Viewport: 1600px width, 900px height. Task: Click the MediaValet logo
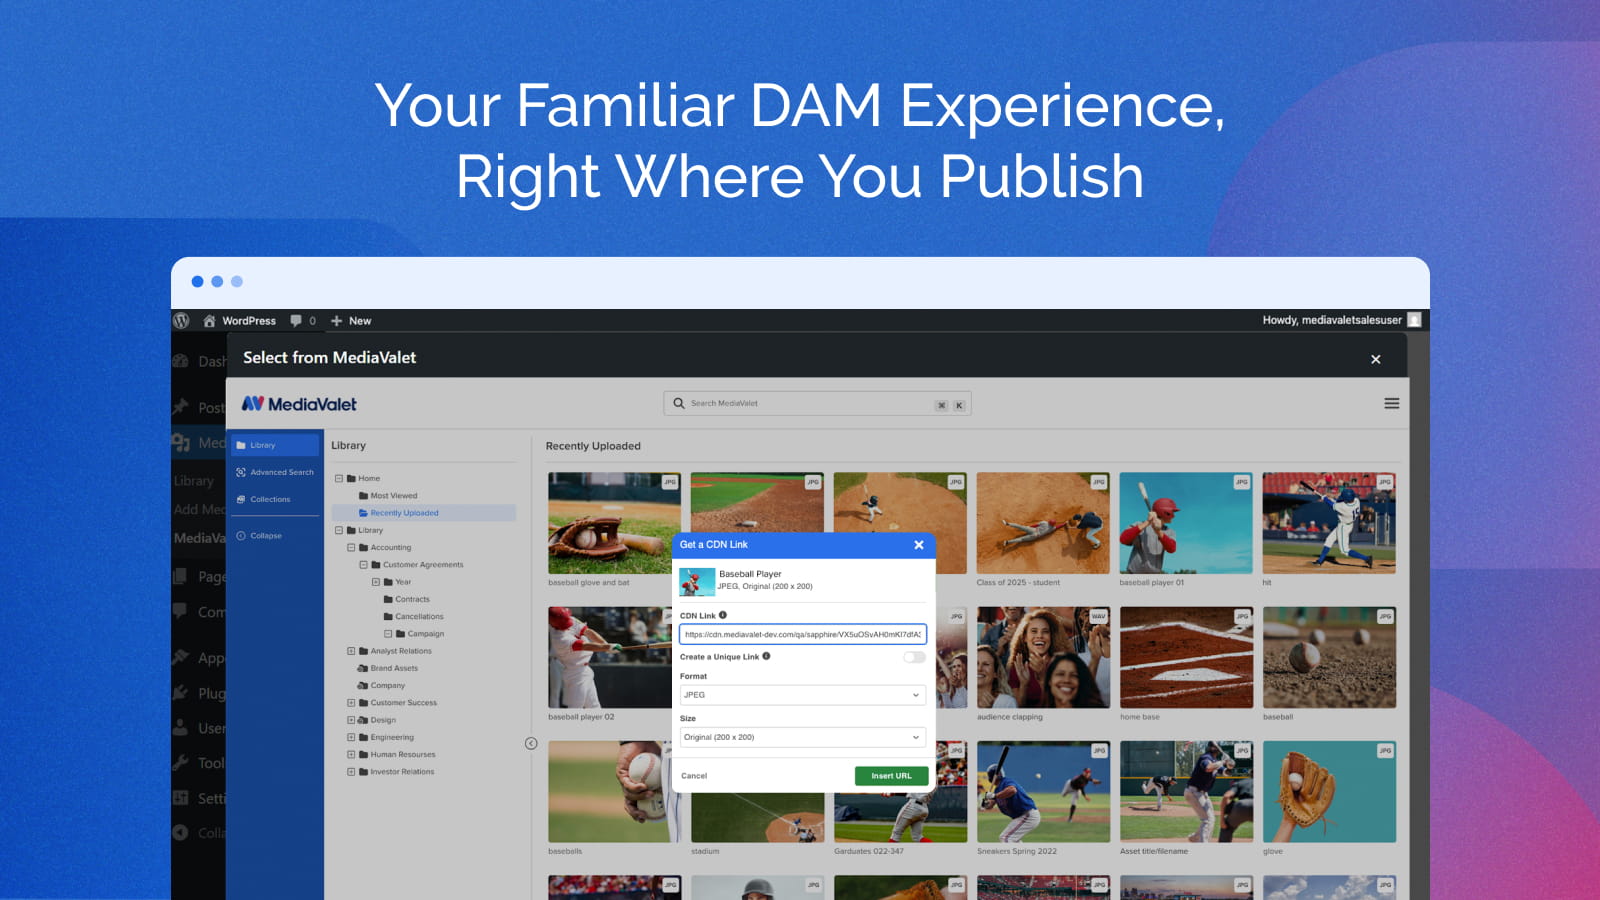tap(299, 404)
